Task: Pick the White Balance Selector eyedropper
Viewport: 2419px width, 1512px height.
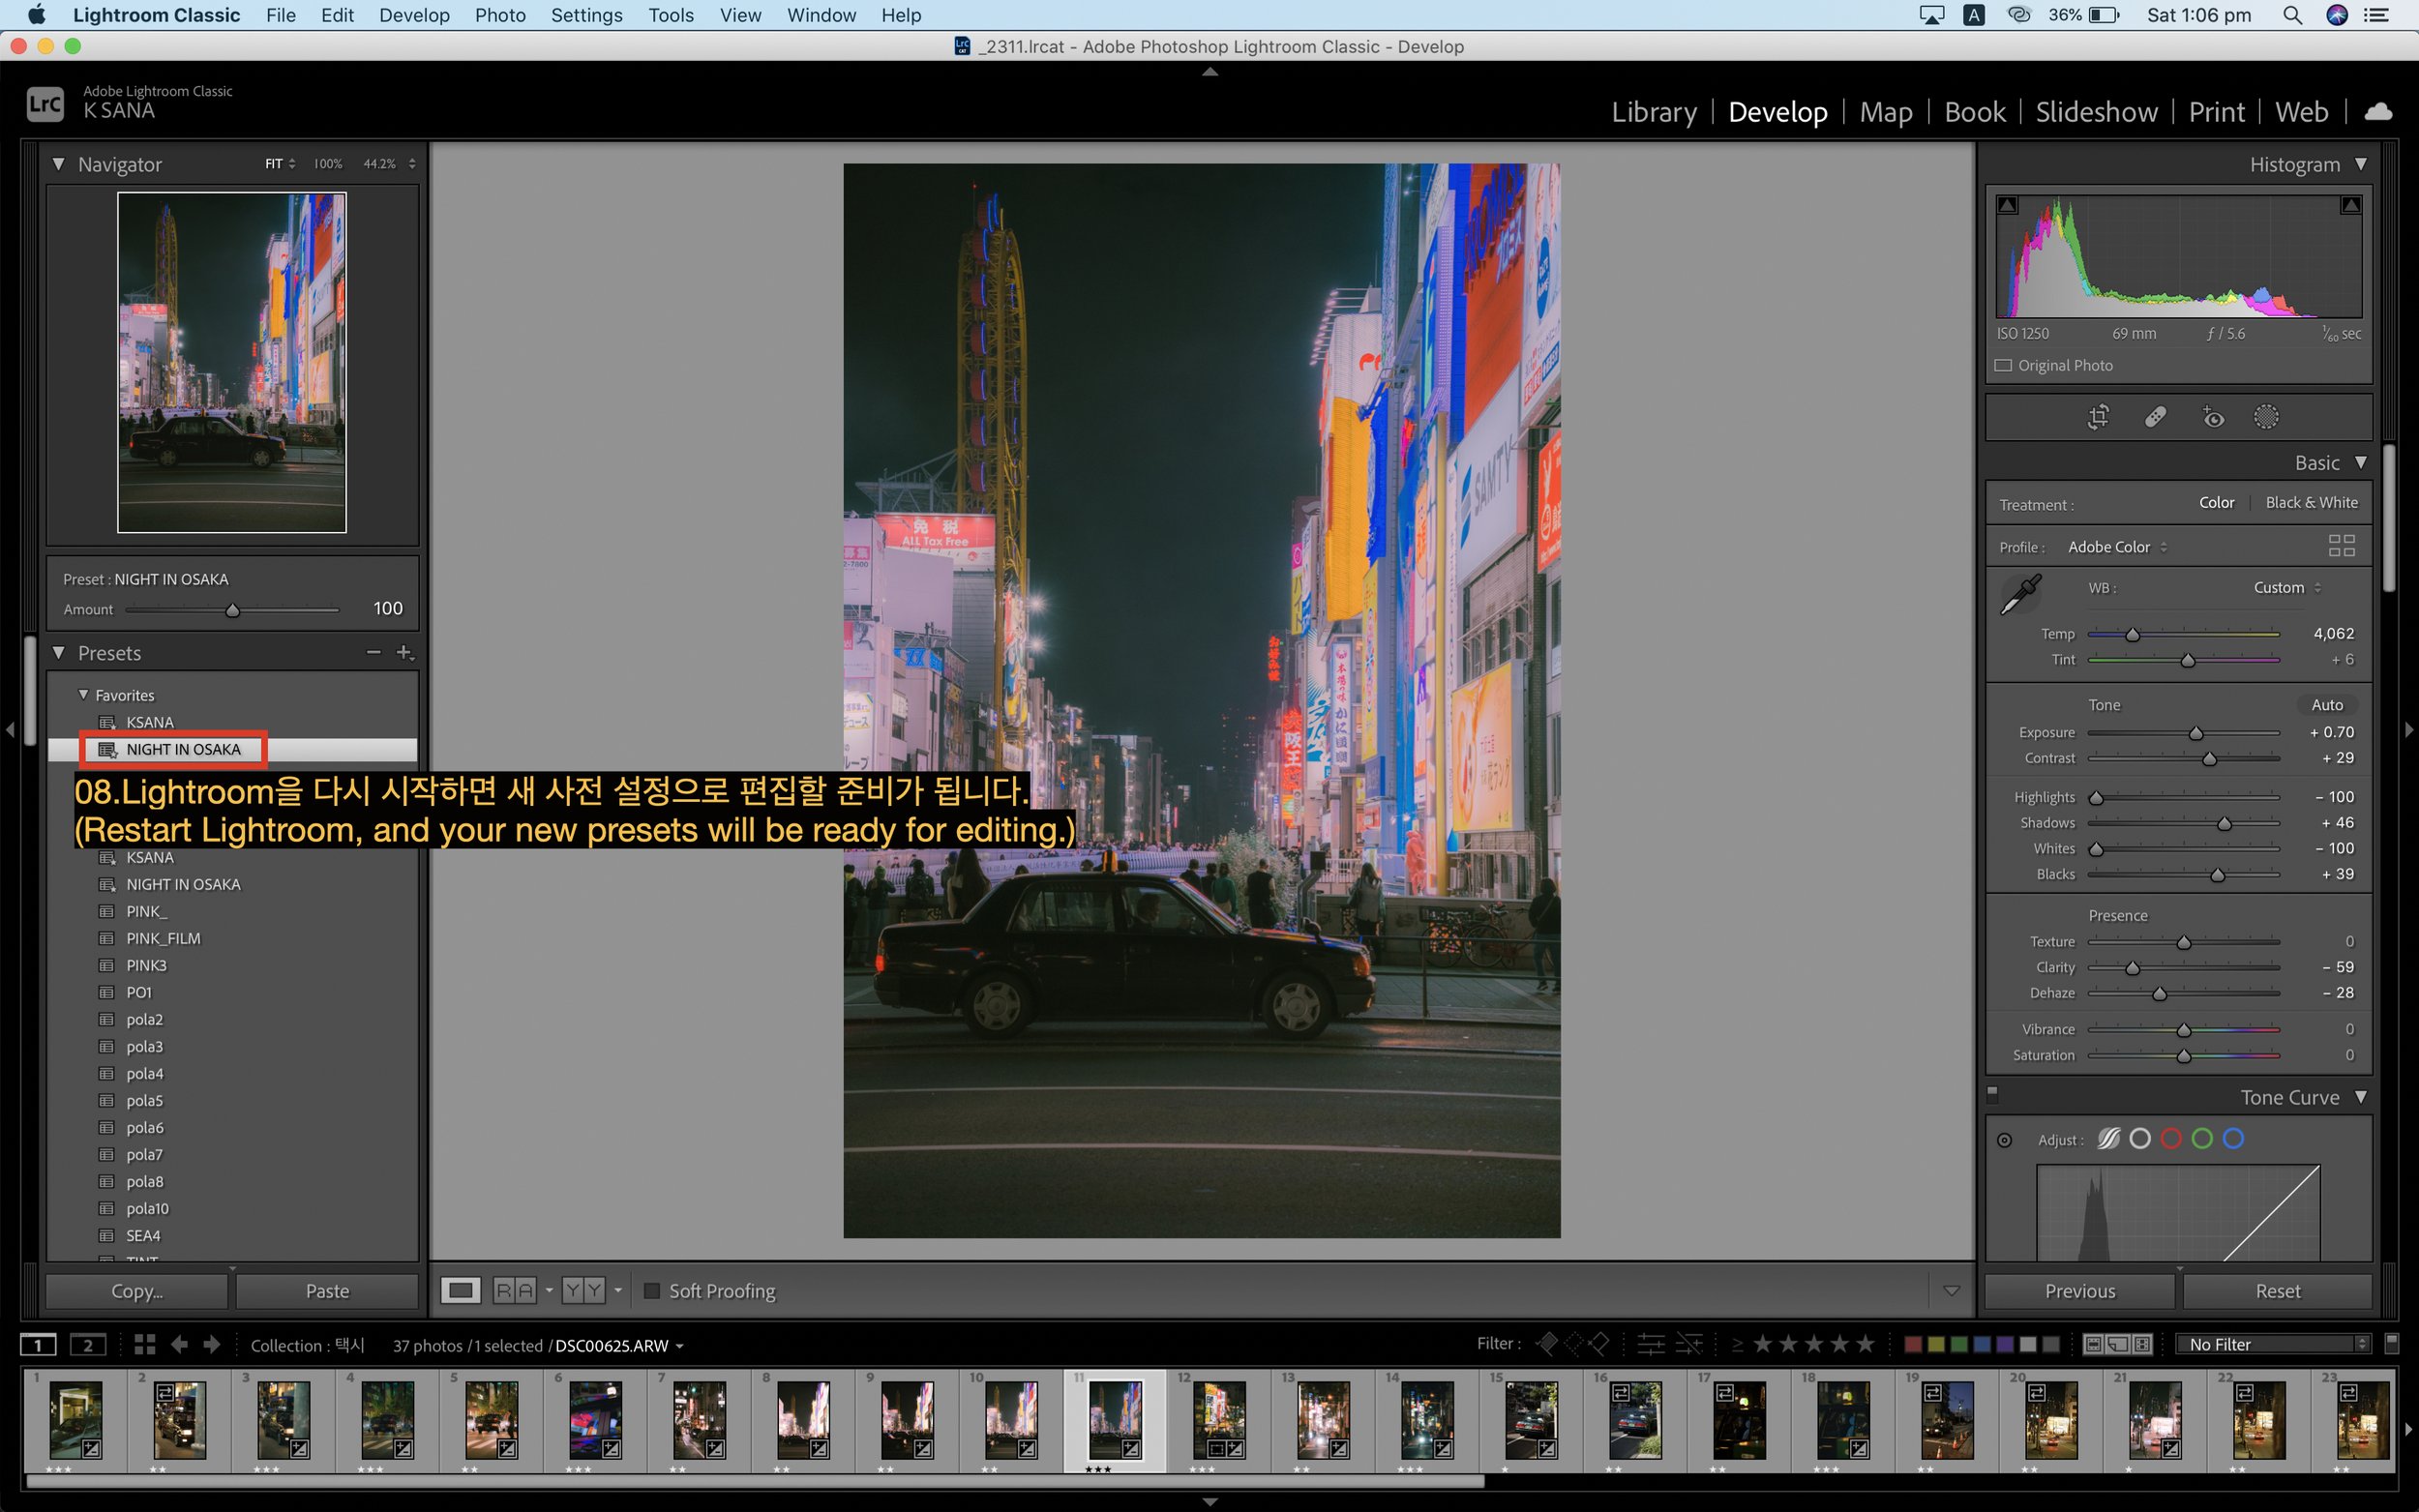Action: click(x=2020, y=594)
